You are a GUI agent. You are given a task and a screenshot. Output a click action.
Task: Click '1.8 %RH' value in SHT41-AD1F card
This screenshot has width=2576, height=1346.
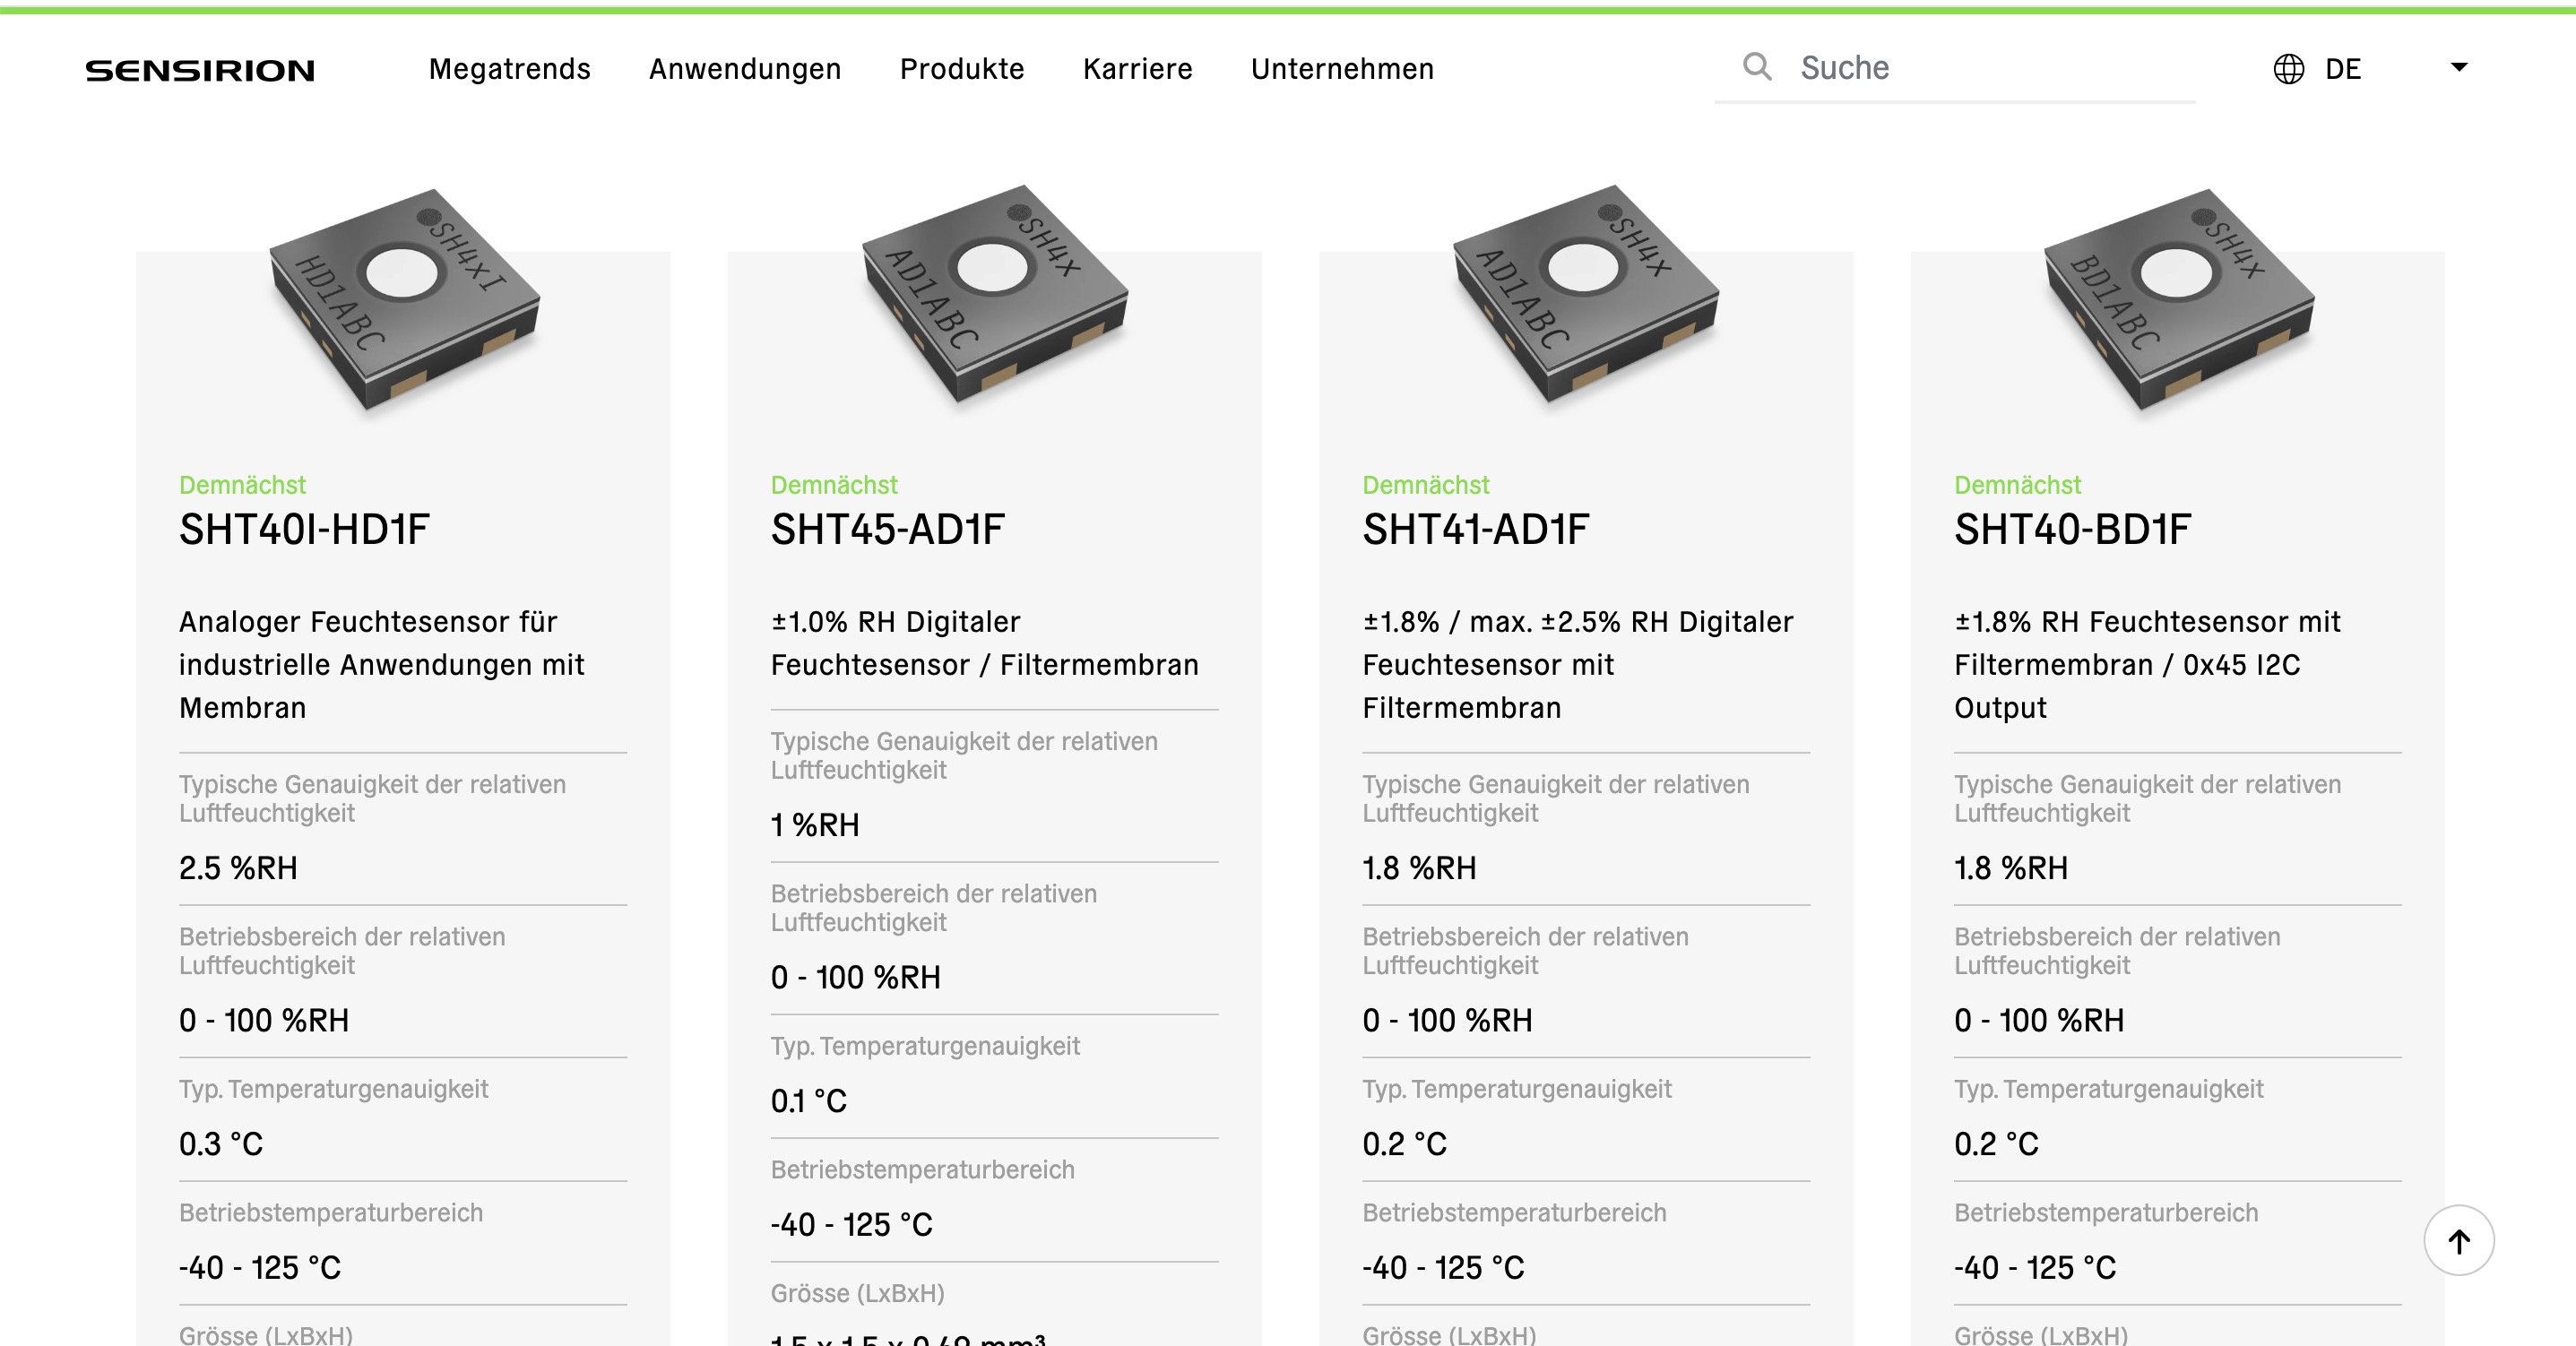coord(1419,868)
